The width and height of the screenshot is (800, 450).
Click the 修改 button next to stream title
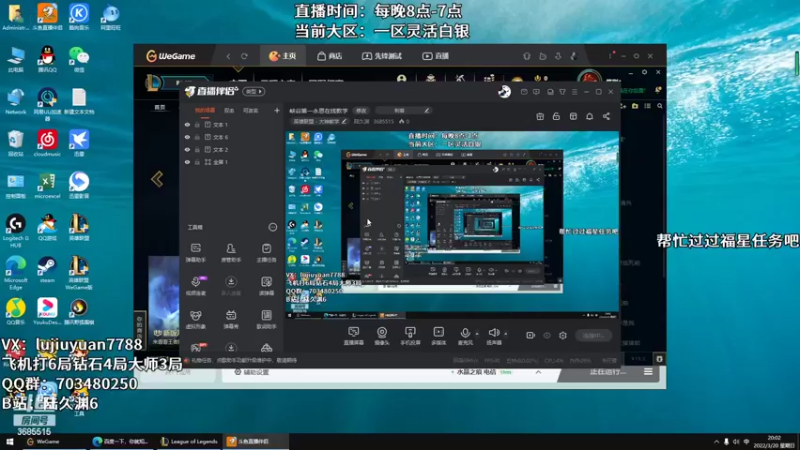[x=361, y=110]
